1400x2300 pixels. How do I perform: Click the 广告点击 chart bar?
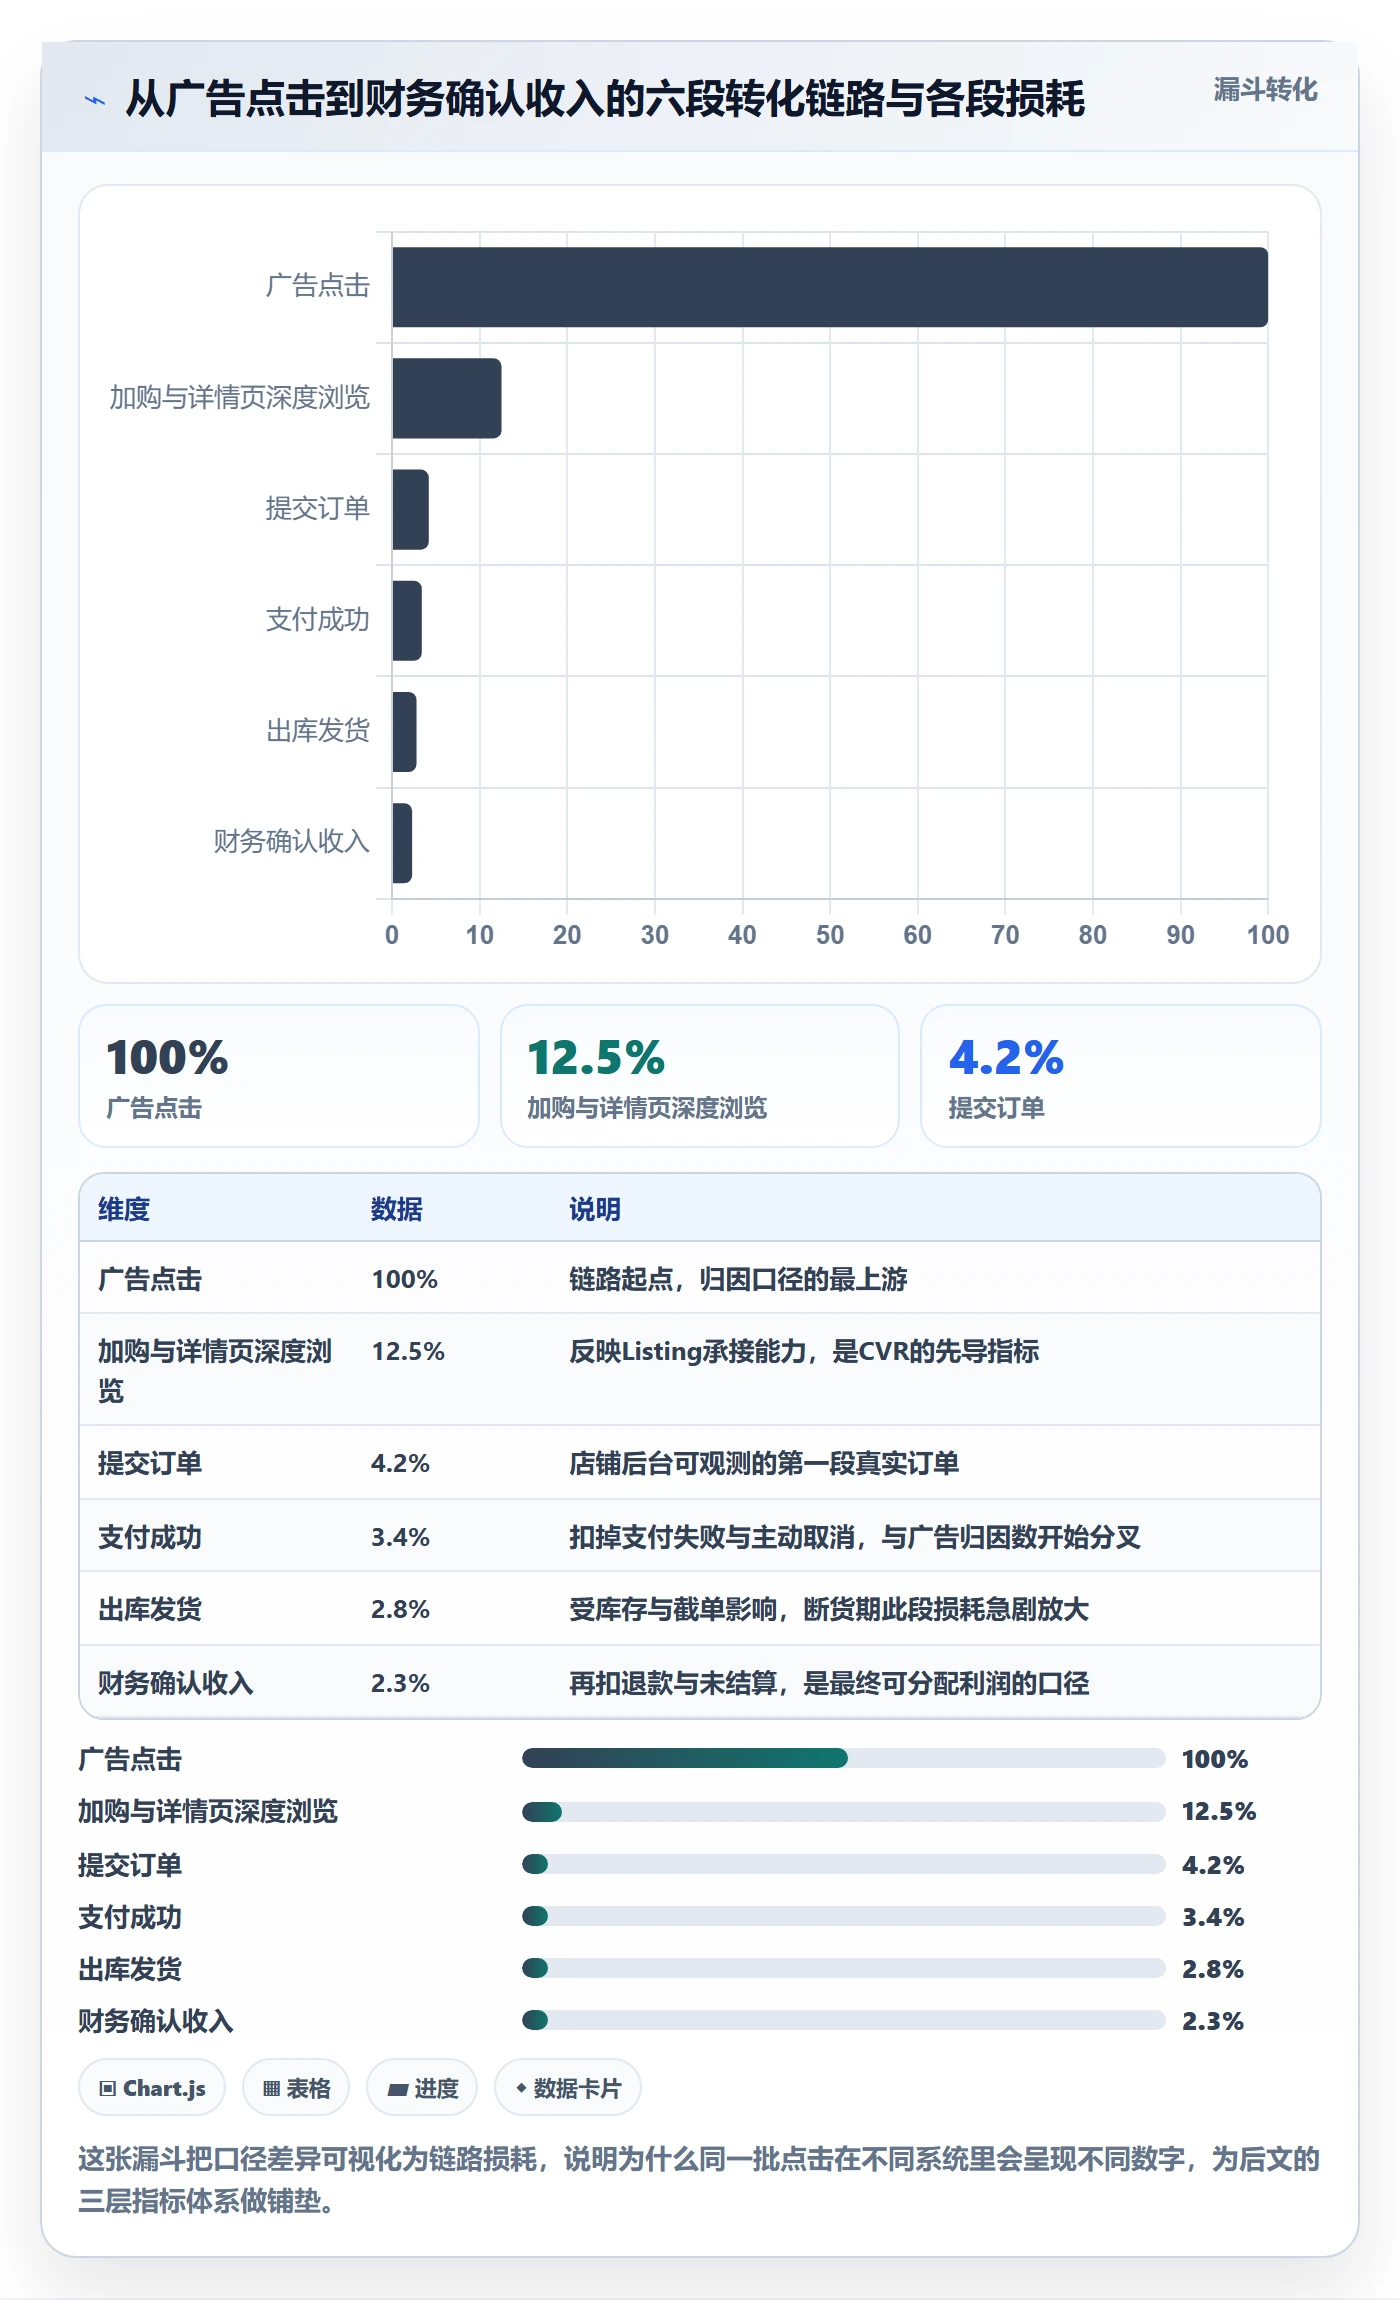point(830,287)
